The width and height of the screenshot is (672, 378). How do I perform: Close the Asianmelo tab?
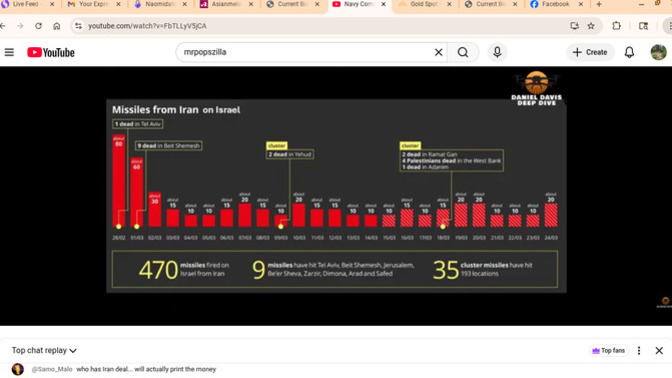click(251, 4)
